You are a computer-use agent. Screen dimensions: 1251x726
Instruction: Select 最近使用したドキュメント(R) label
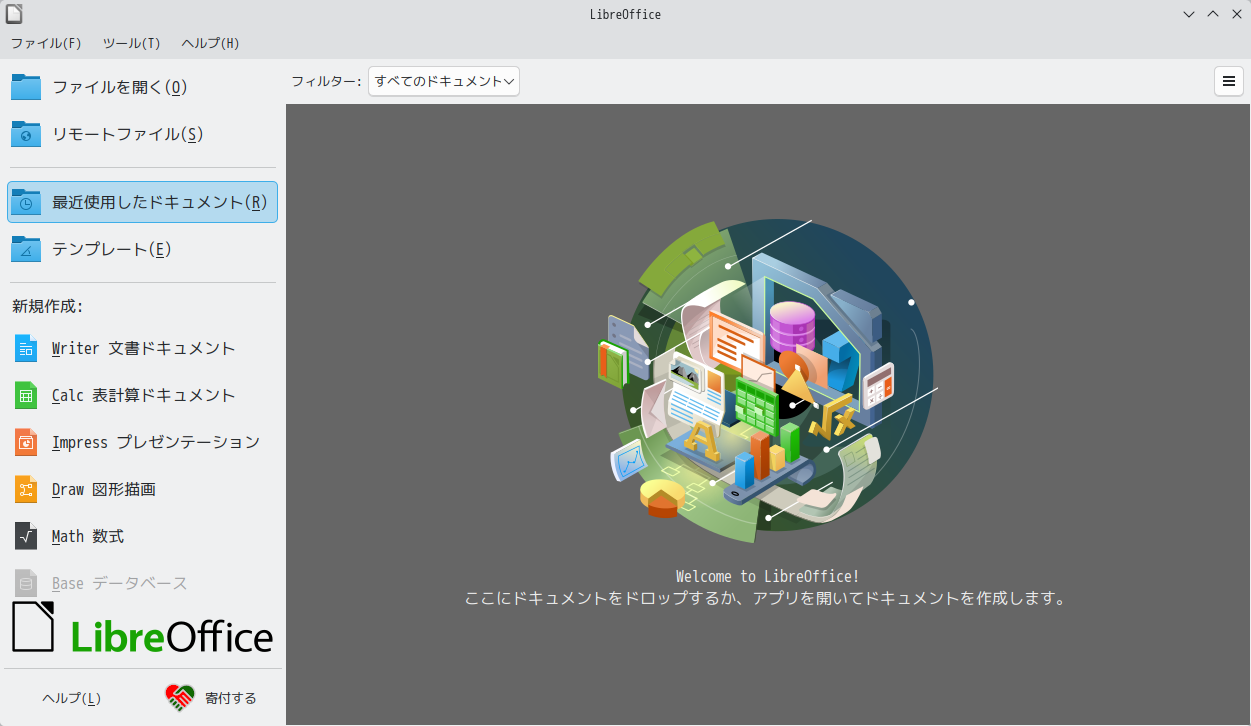click(160, 202)
